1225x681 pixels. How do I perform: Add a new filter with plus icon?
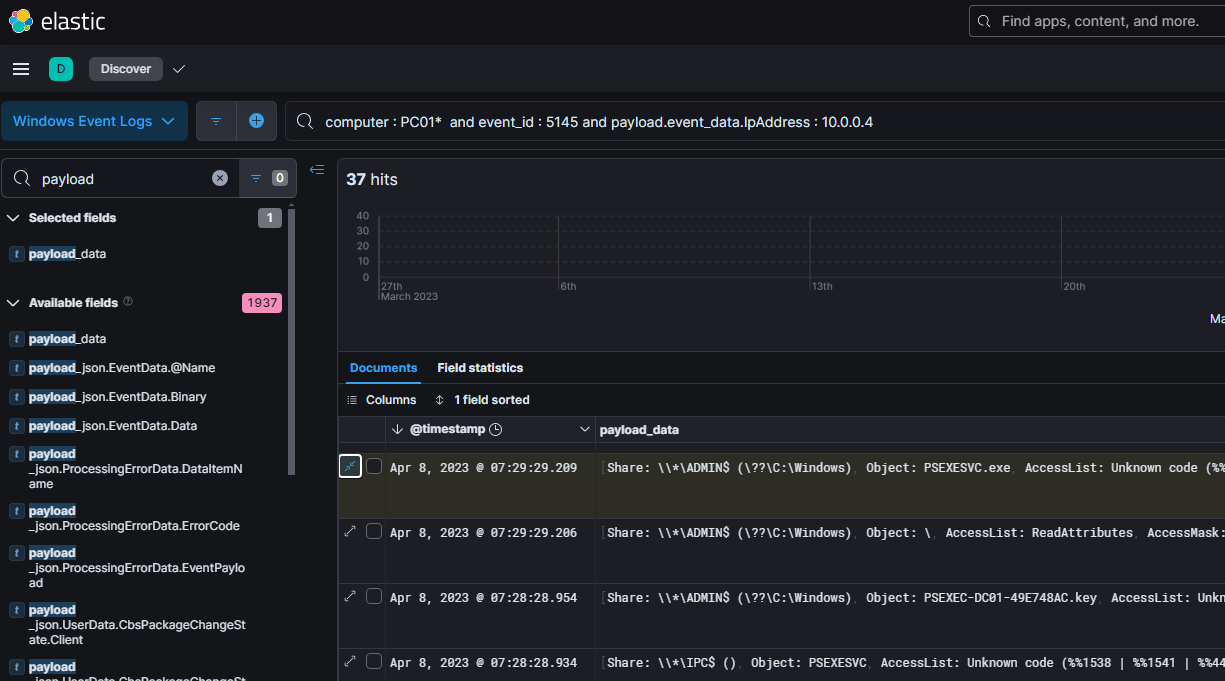(256, 121)
